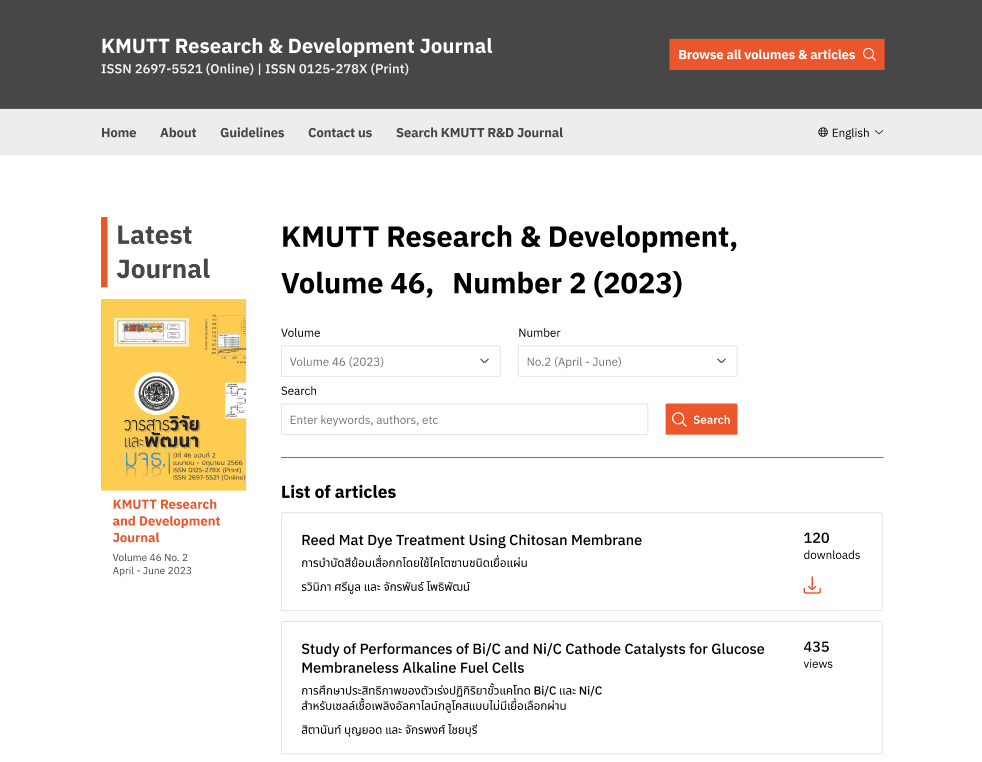This screenshot has width=982, height=762.
Task: Click the globe icon next to English
Action: [821, 132]
